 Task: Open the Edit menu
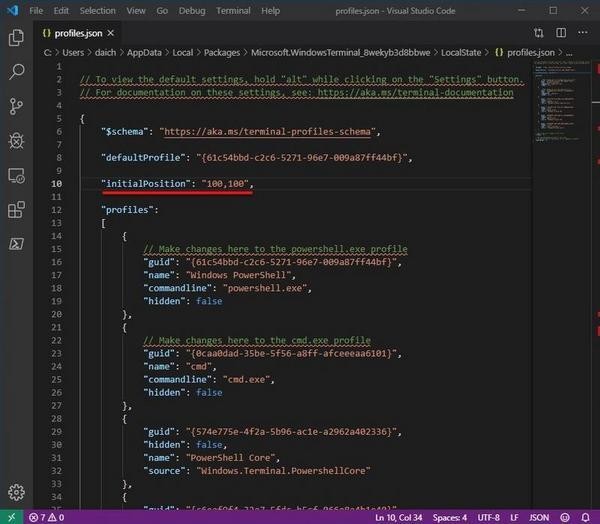click(x=61, y=11)
